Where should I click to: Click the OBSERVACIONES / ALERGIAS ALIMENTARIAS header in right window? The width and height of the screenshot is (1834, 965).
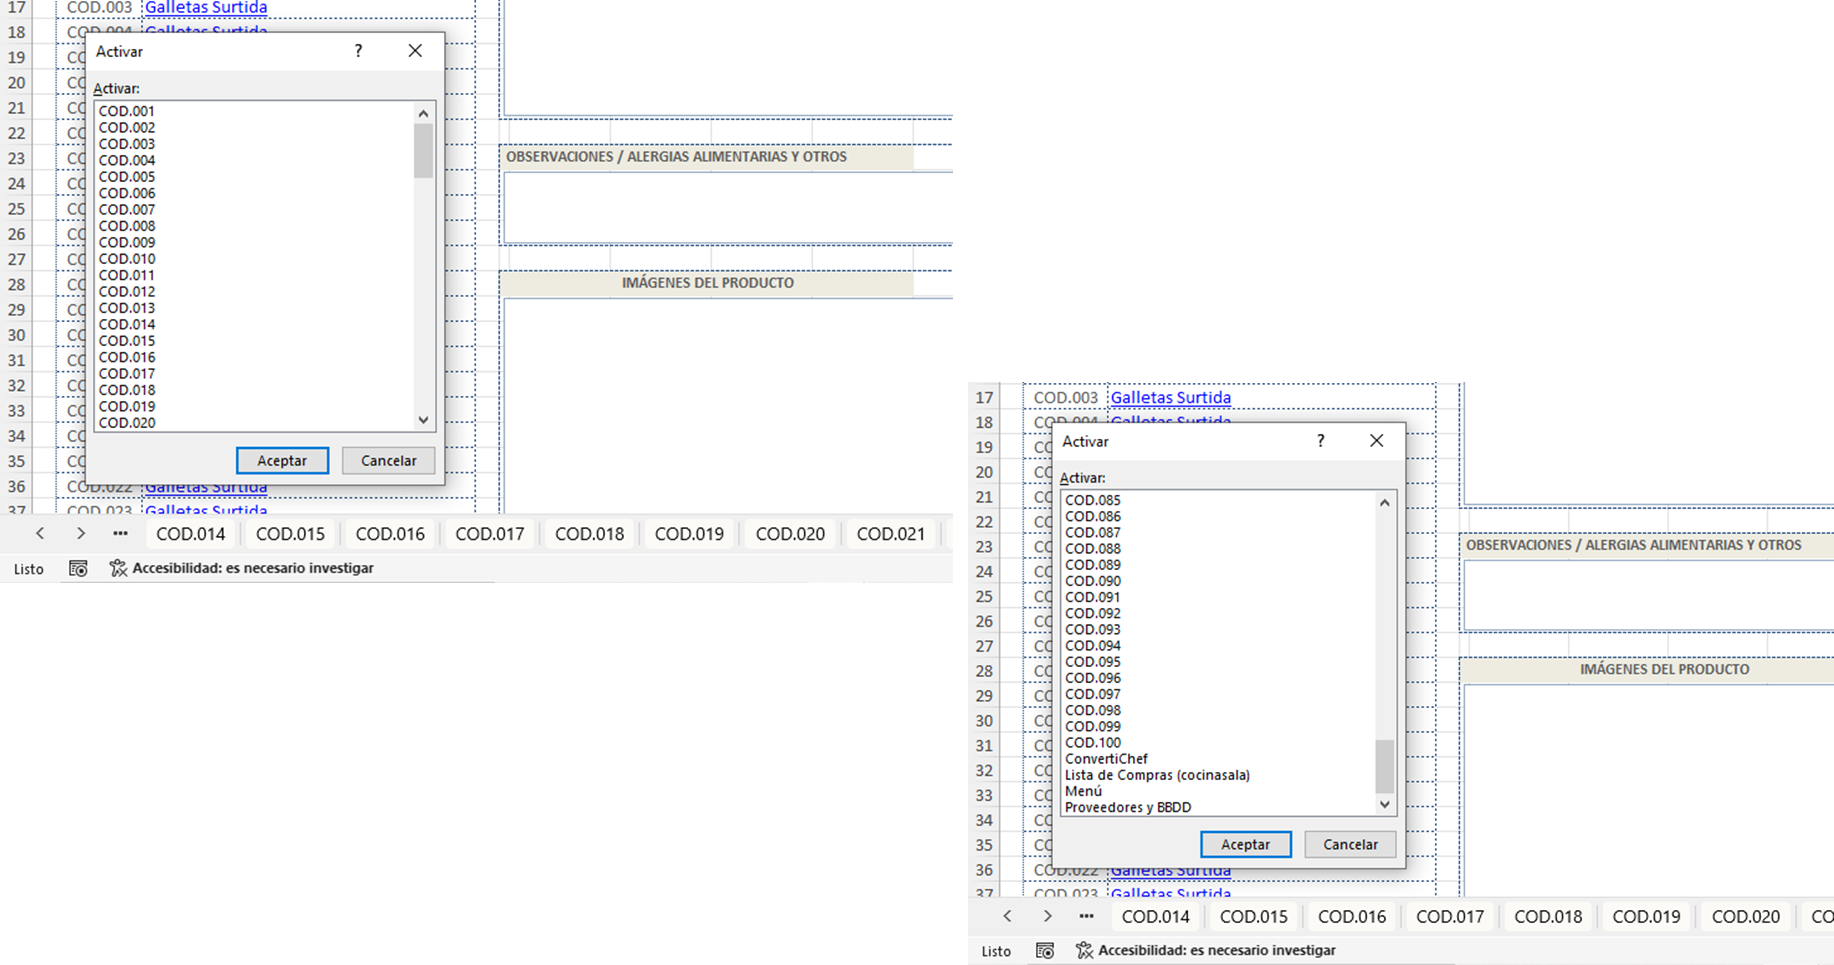(1634, 545)
